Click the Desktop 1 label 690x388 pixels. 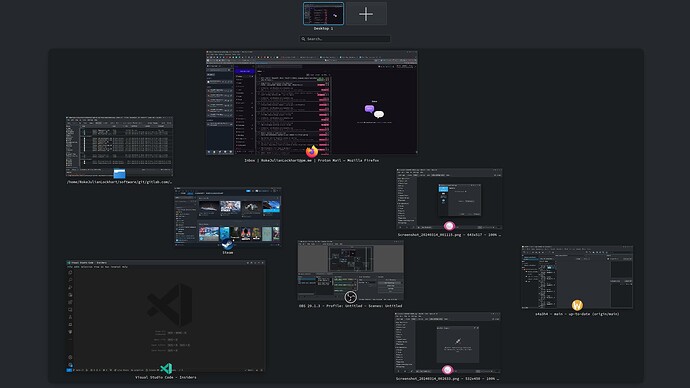[323, 29]
